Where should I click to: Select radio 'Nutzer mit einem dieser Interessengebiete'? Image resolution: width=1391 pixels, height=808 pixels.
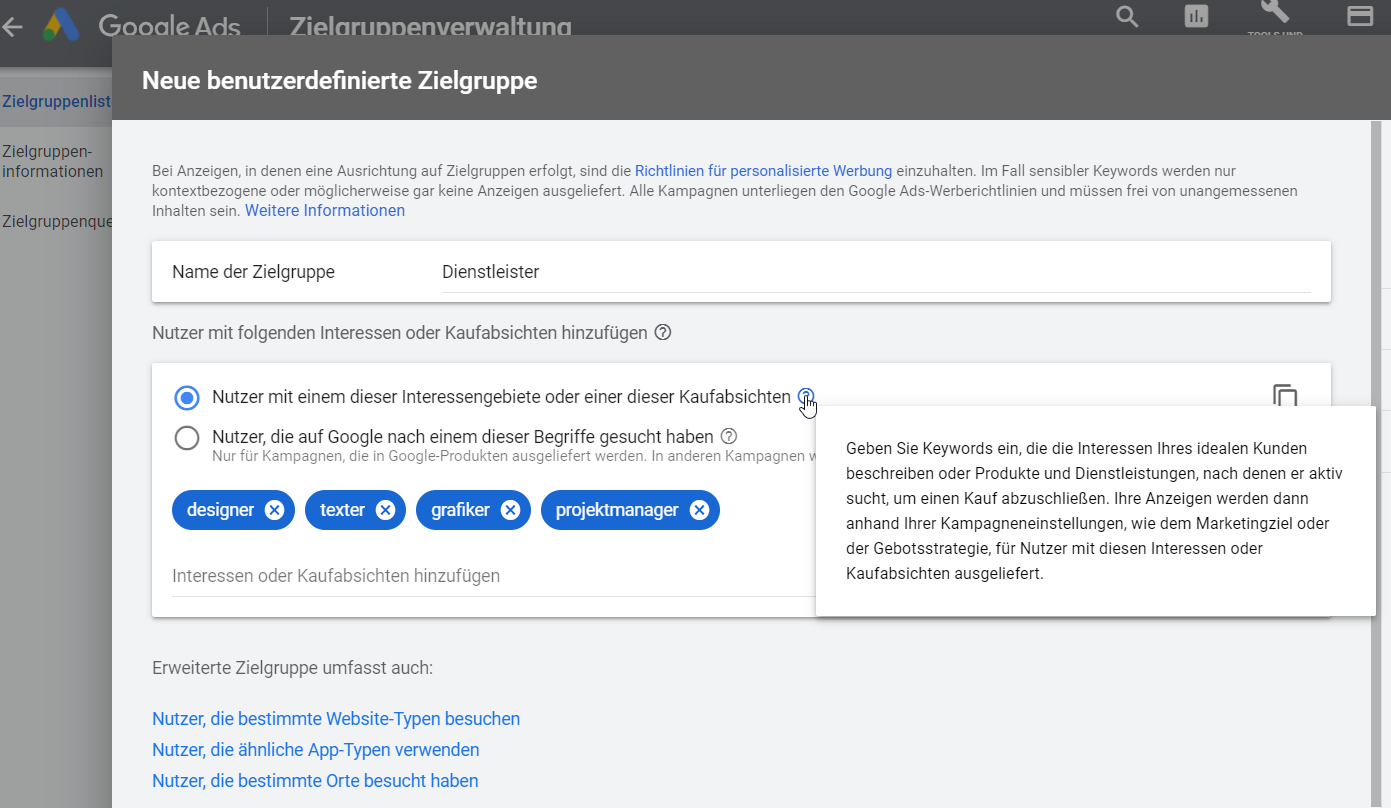[x=186, y=397]
